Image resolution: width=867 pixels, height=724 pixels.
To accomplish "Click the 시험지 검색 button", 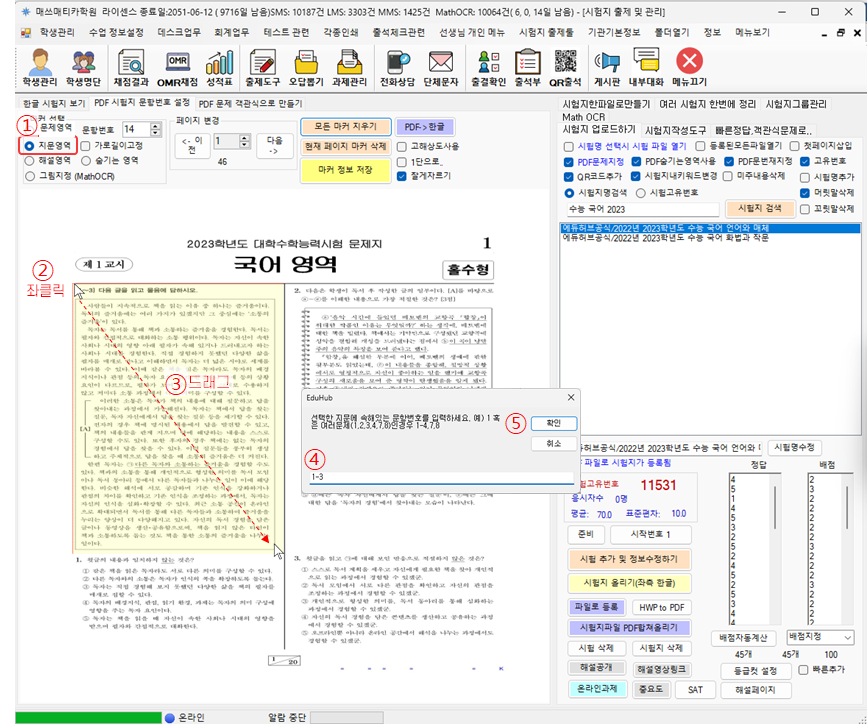I will [761, 208].
